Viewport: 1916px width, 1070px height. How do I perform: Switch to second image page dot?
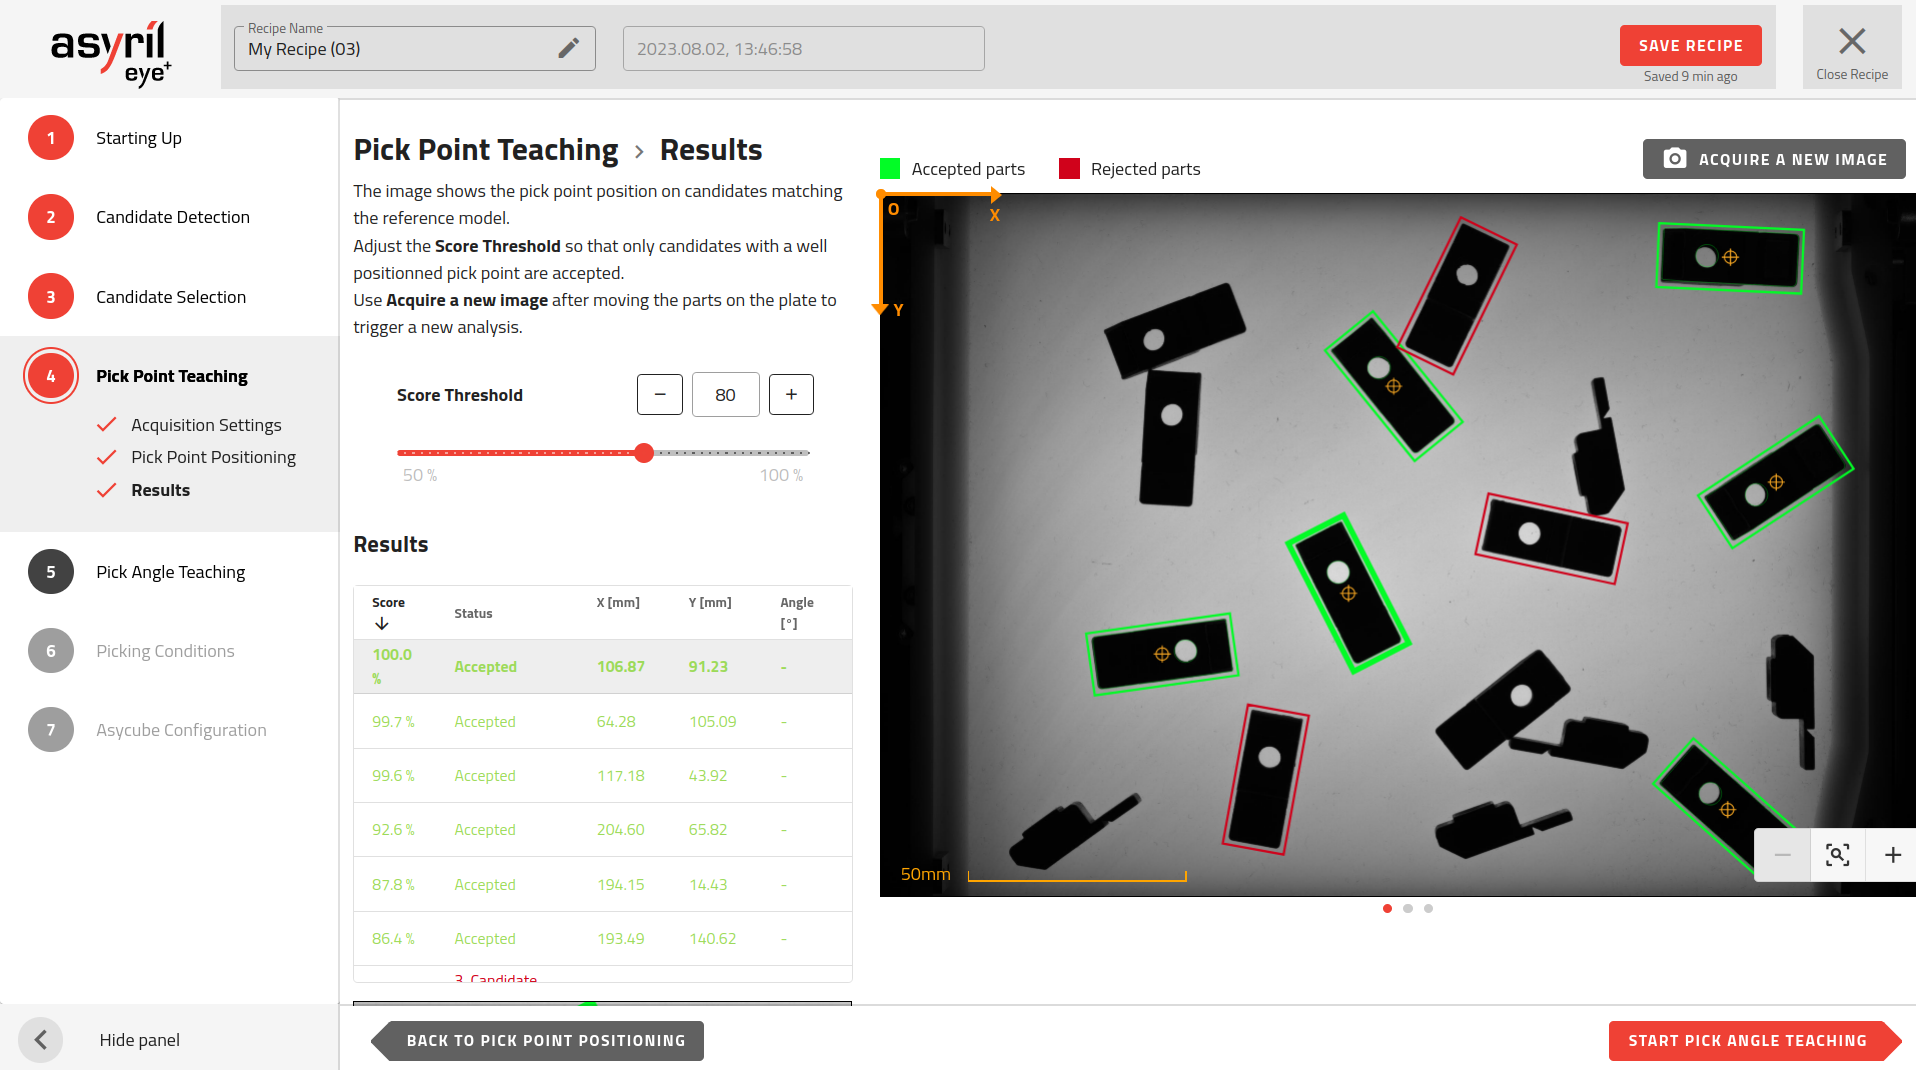(x=1408, y=909)
